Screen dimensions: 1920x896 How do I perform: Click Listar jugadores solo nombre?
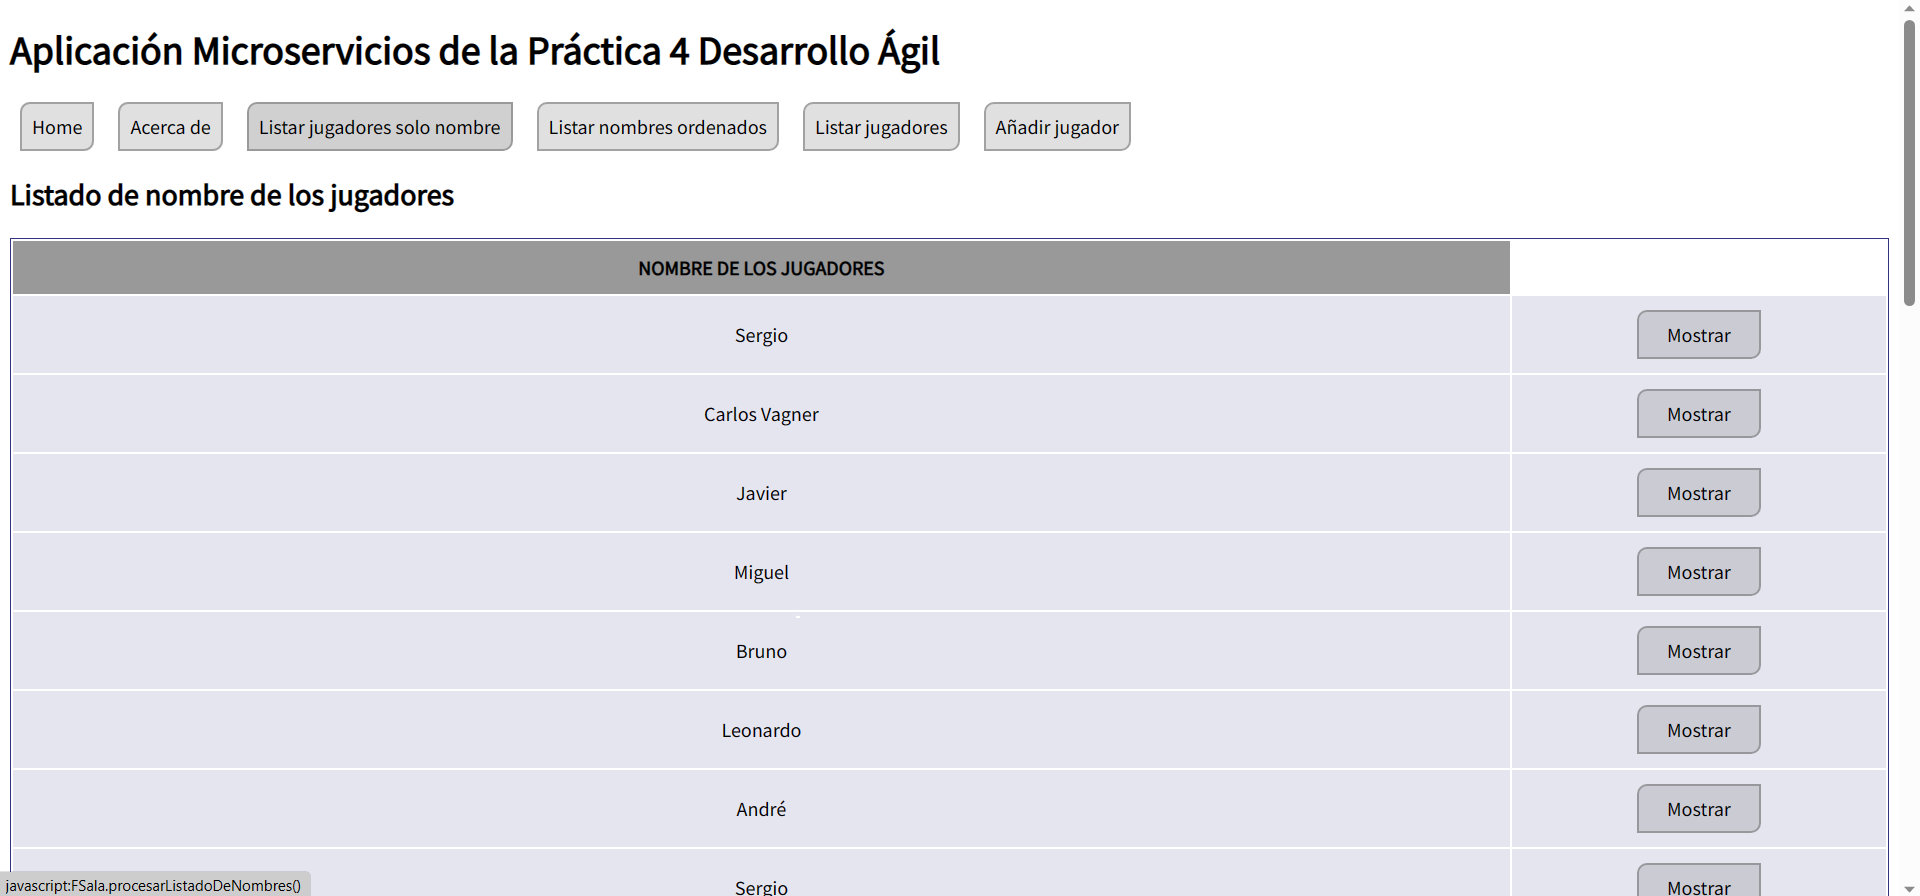point(379,127)
